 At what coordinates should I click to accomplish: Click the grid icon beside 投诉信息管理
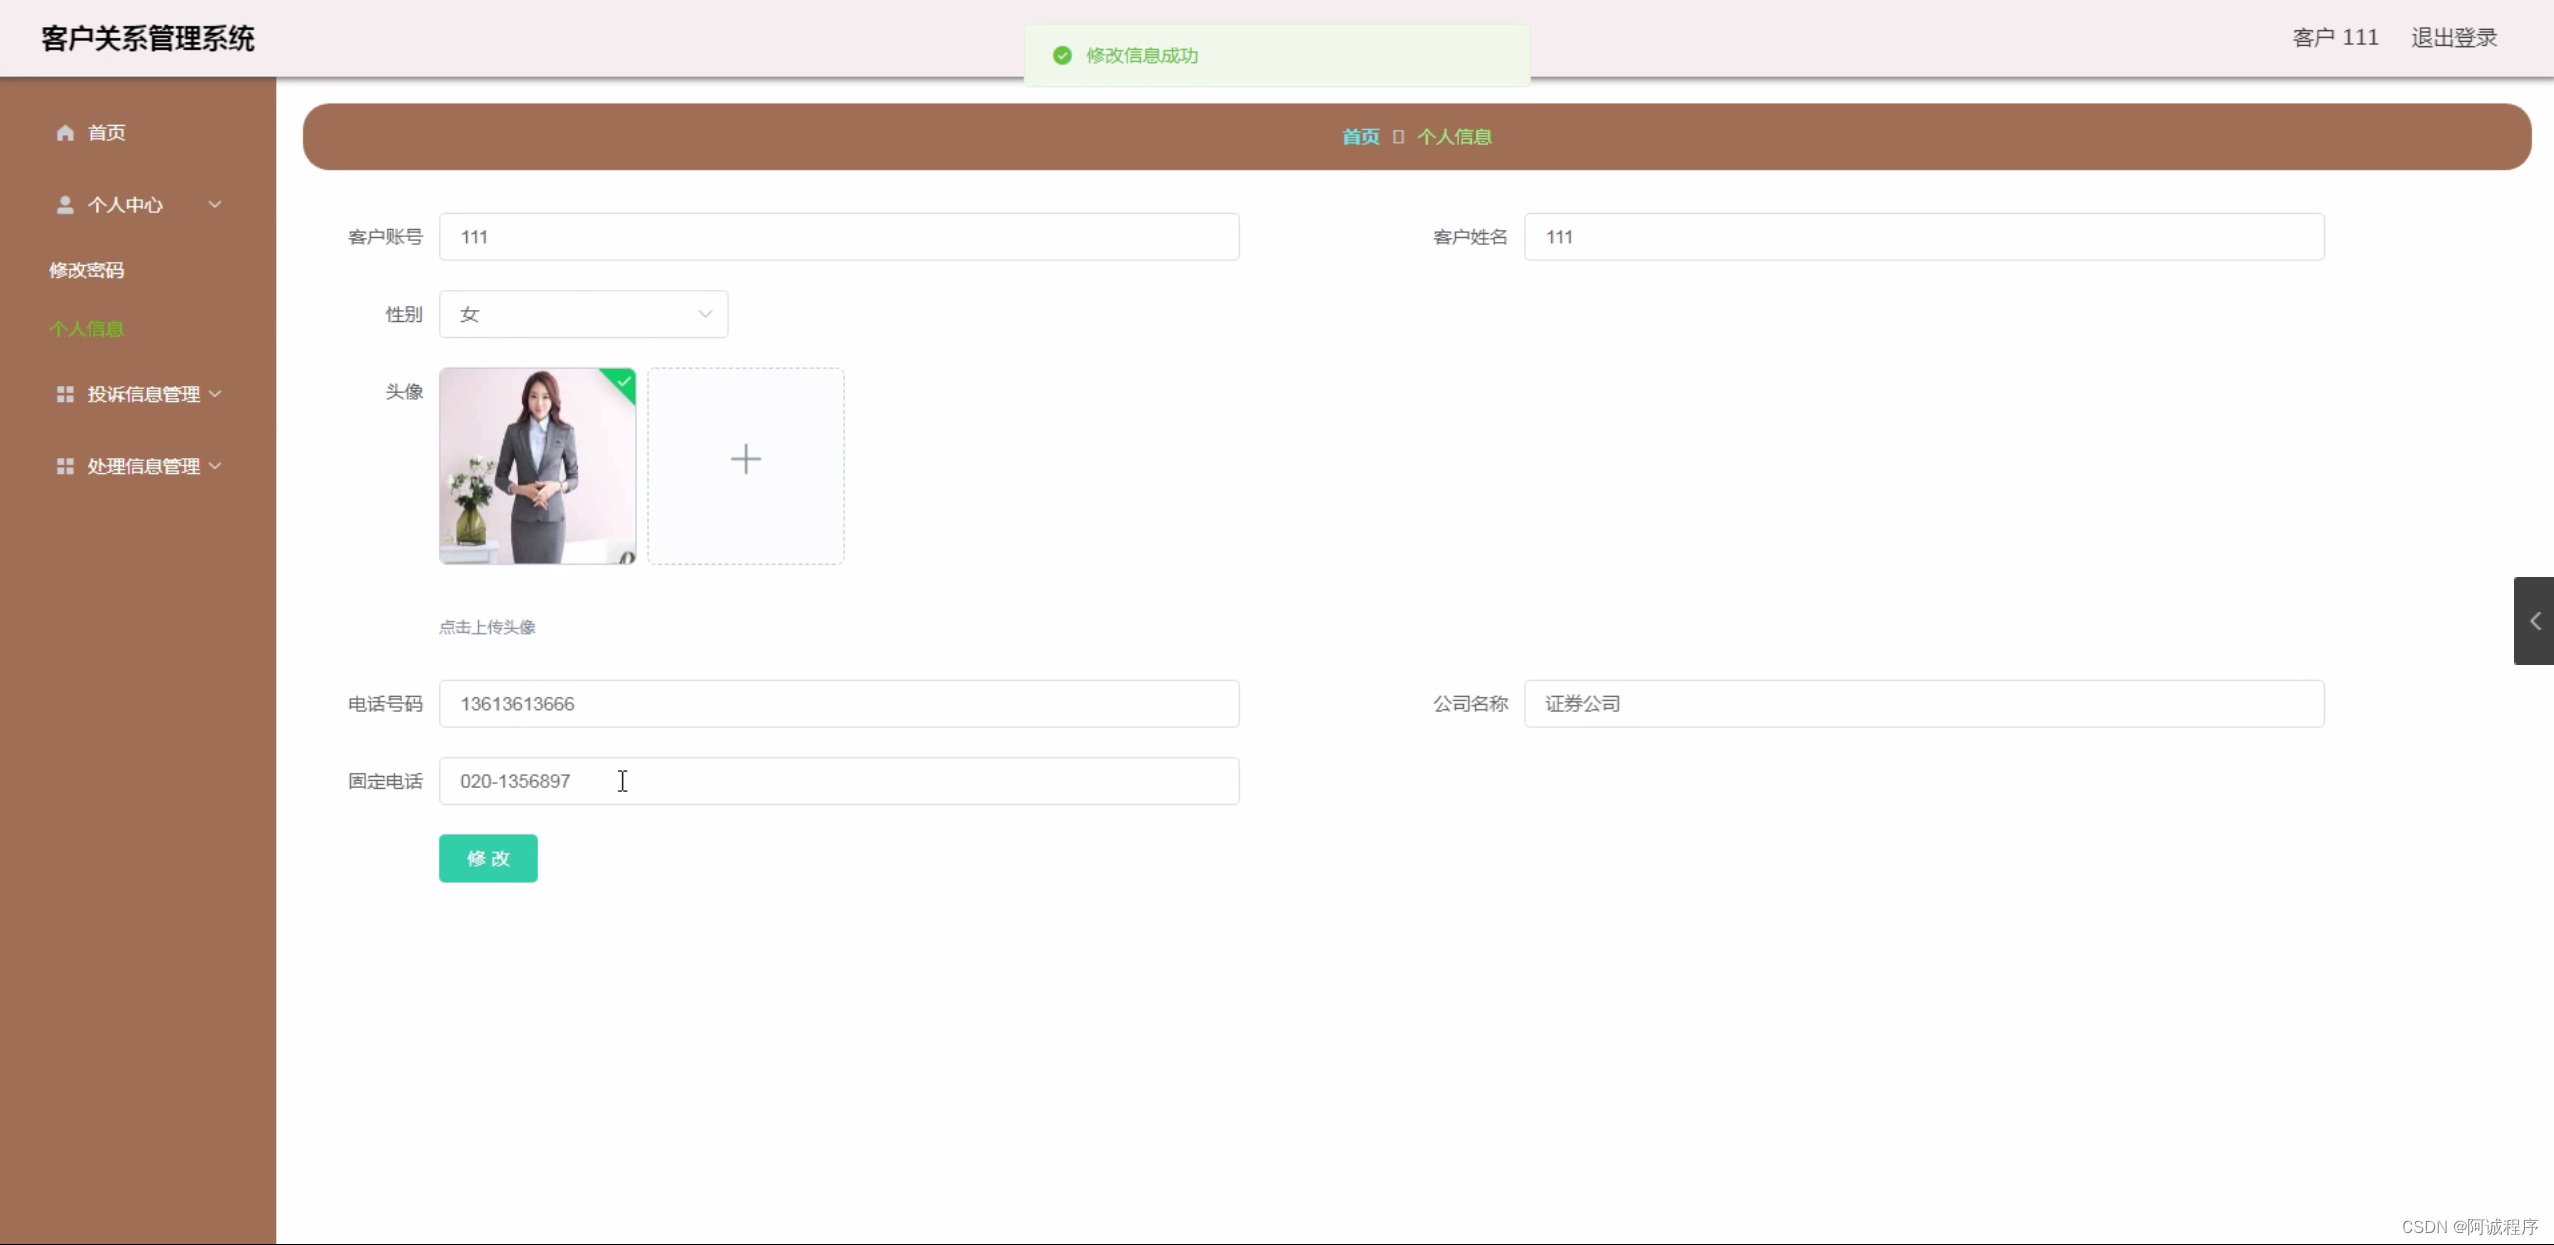pos(64,393)
